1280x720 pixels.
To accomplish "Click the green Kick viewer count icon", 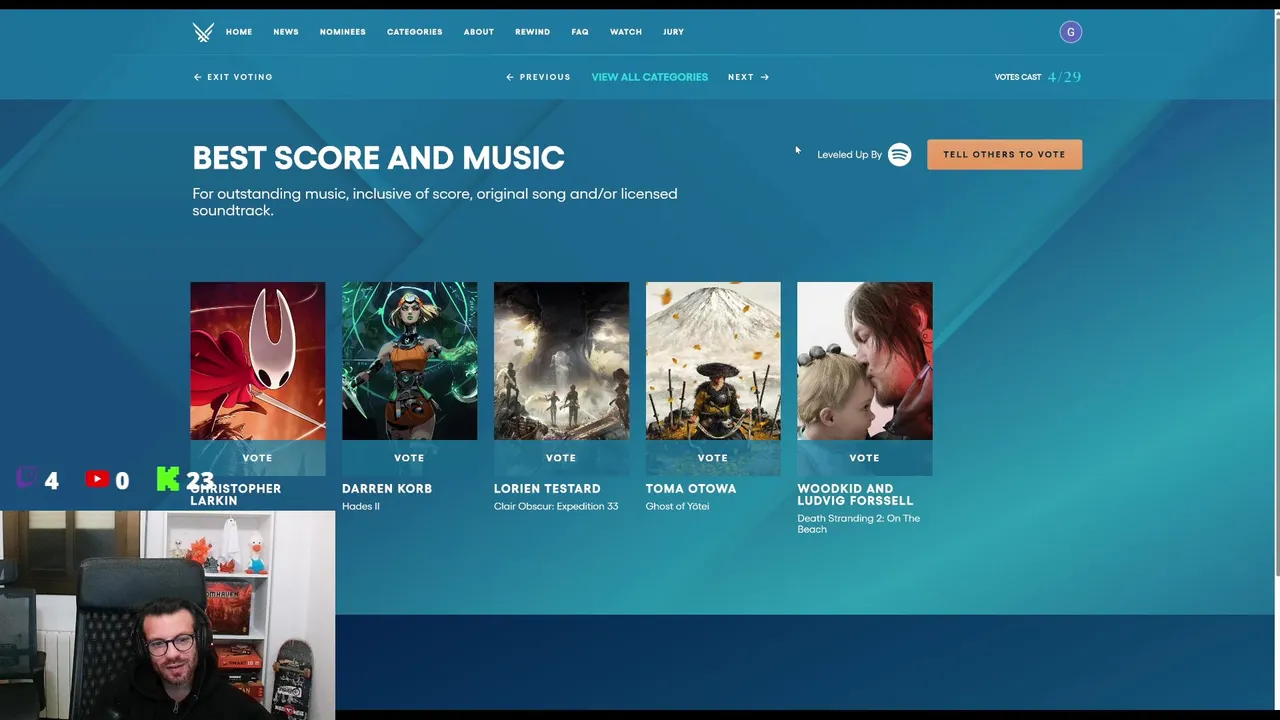I will click(x=168, y=479).
